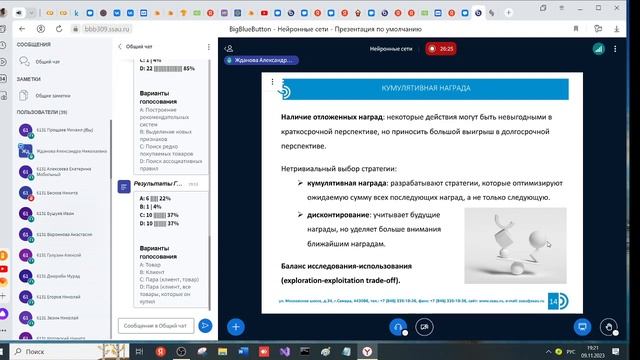This screenshot has height=360, width=640.
Task: Focus the Сообщение в Общий чат field
Action: pos(156,326)
